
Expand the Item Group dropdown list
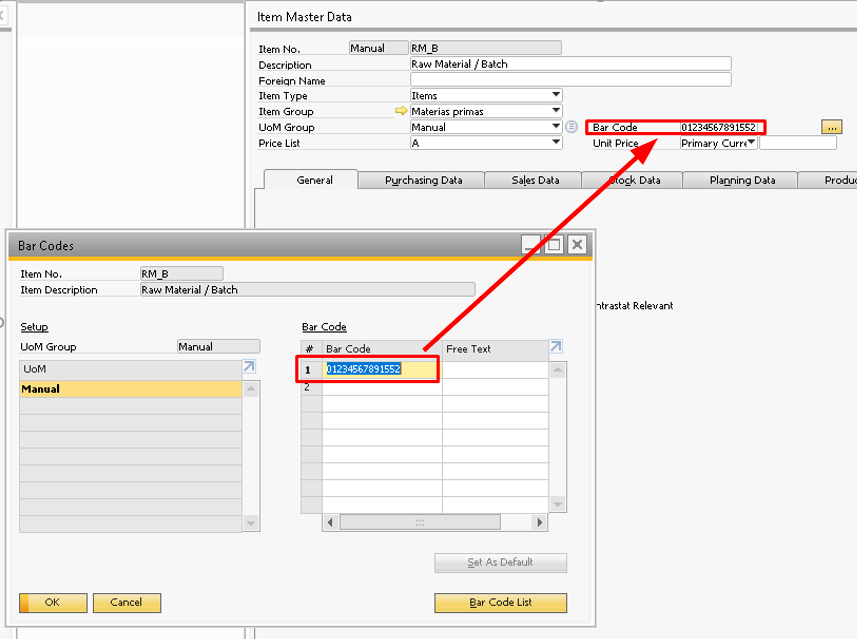556,112
